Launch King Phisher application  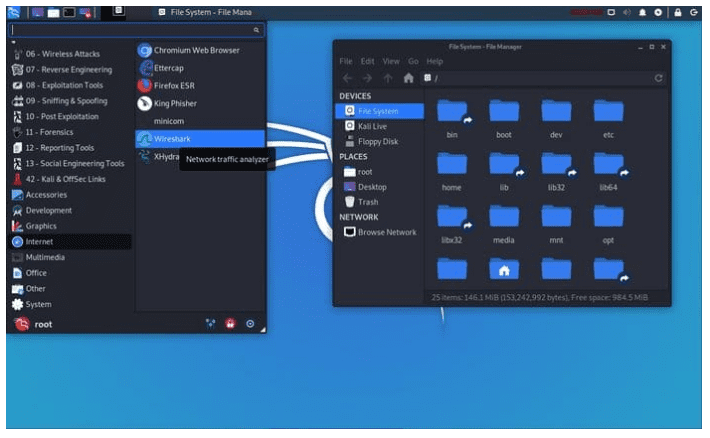coord(200,103)
